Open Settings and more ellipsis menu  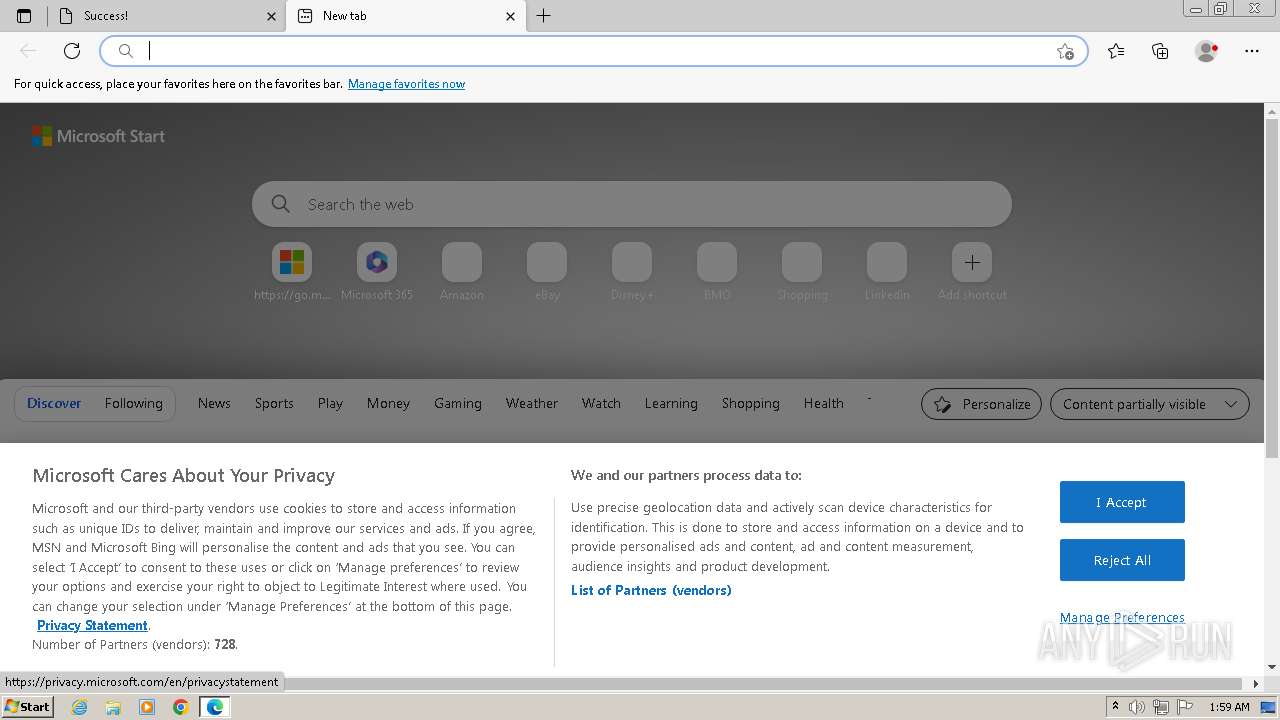pyautogui.click(x=1252, y=51)
